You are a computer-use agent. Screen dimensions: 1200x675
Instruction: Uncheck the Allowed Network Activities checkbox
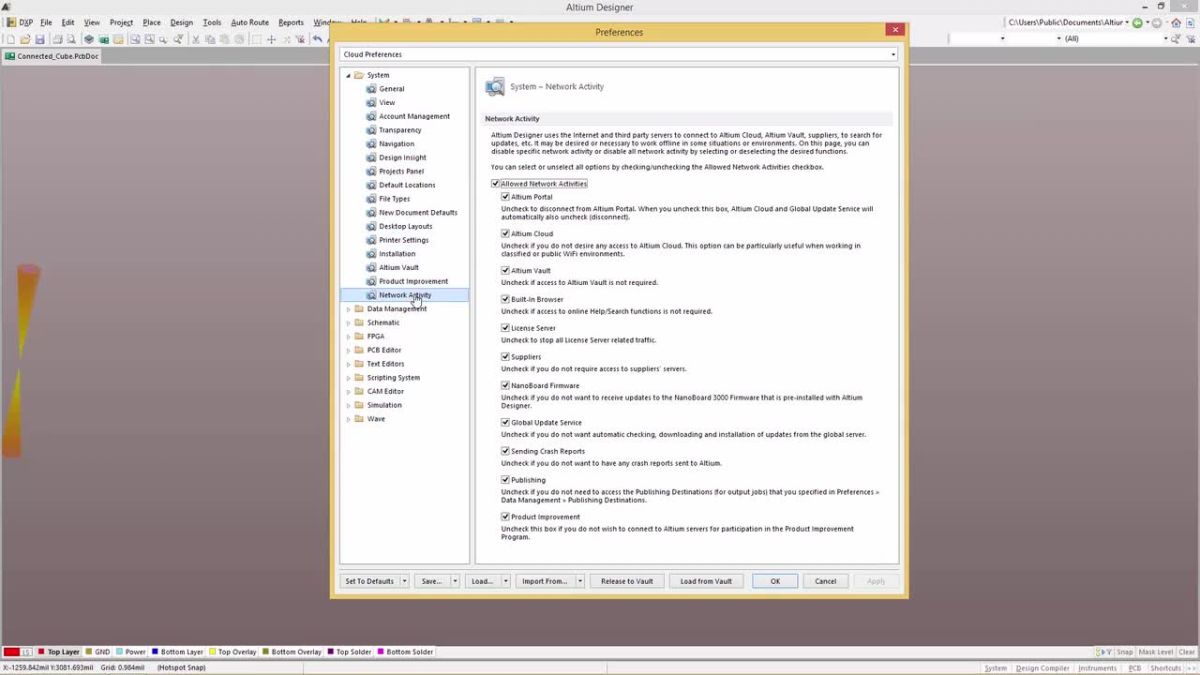point(495,183)
